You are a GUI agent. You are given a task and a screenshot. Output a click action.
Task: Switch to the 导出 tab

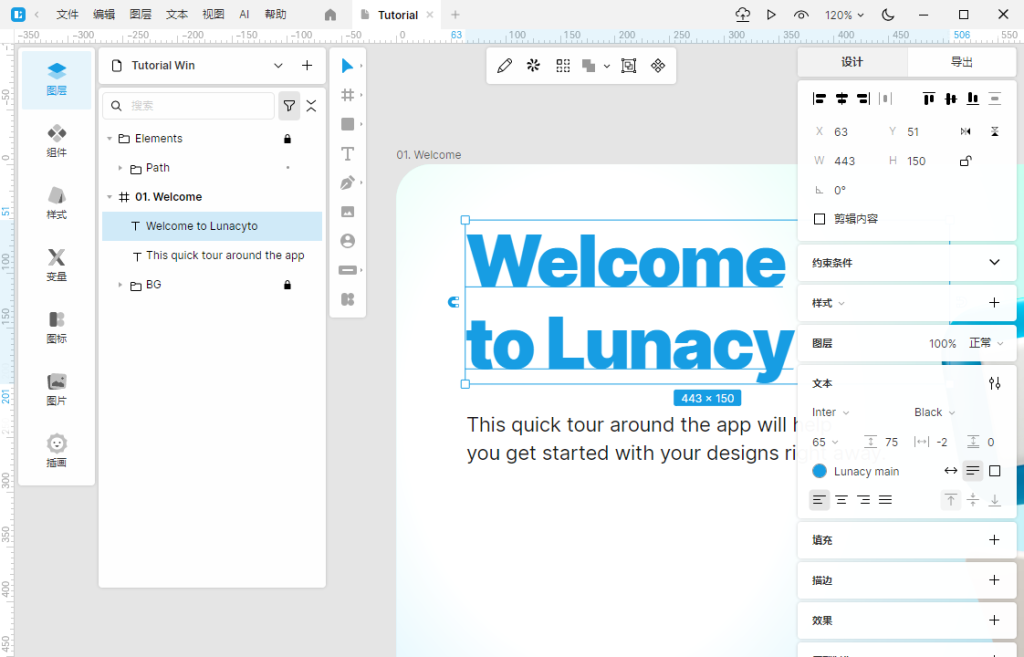pos(961,62)
